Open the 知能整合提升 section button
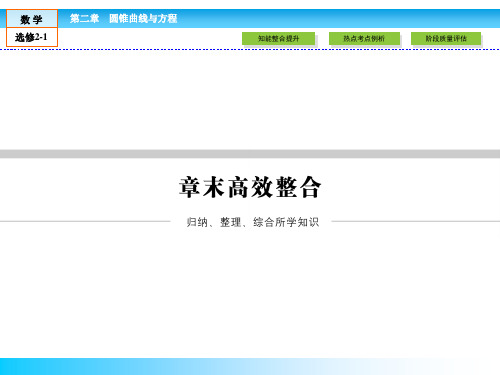Screen dimensions: 500x375 (x=278, y=38)
